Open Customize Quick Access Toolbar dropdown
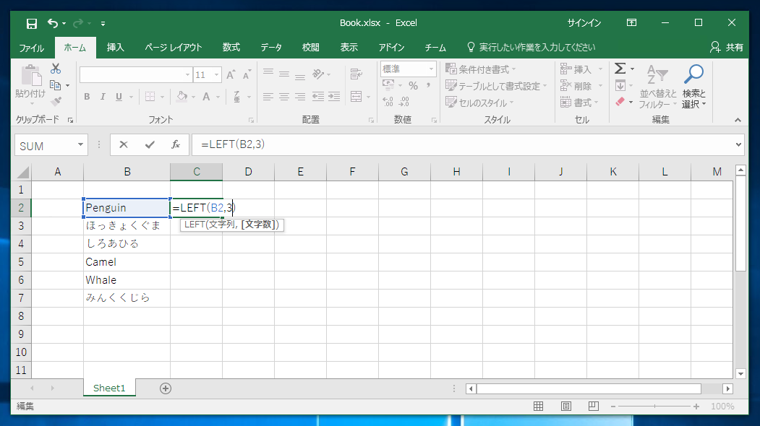 pos(103,23)
